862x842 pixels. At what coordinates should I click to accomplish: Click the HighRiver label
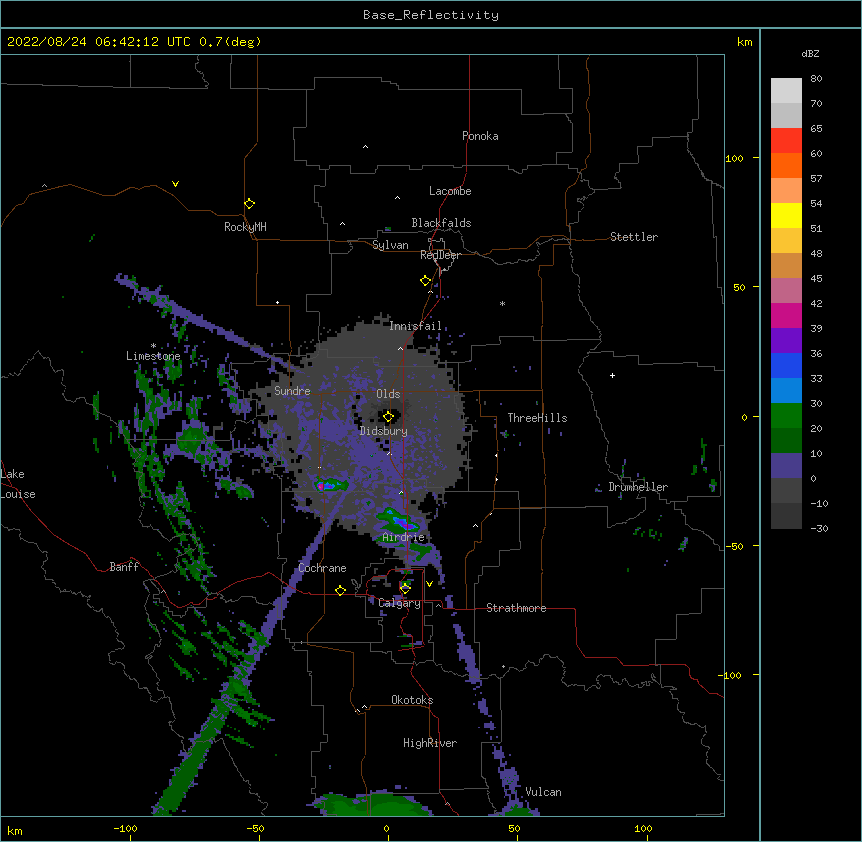coord(430,743)
